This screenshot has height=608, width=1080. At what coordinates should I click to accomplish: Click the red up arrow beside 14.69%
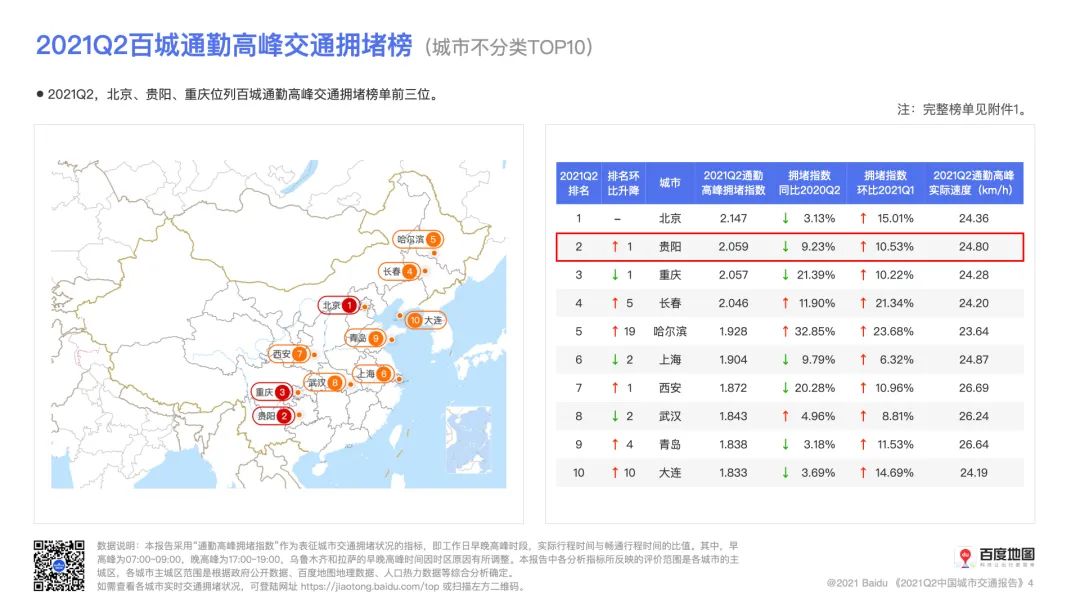862,472
